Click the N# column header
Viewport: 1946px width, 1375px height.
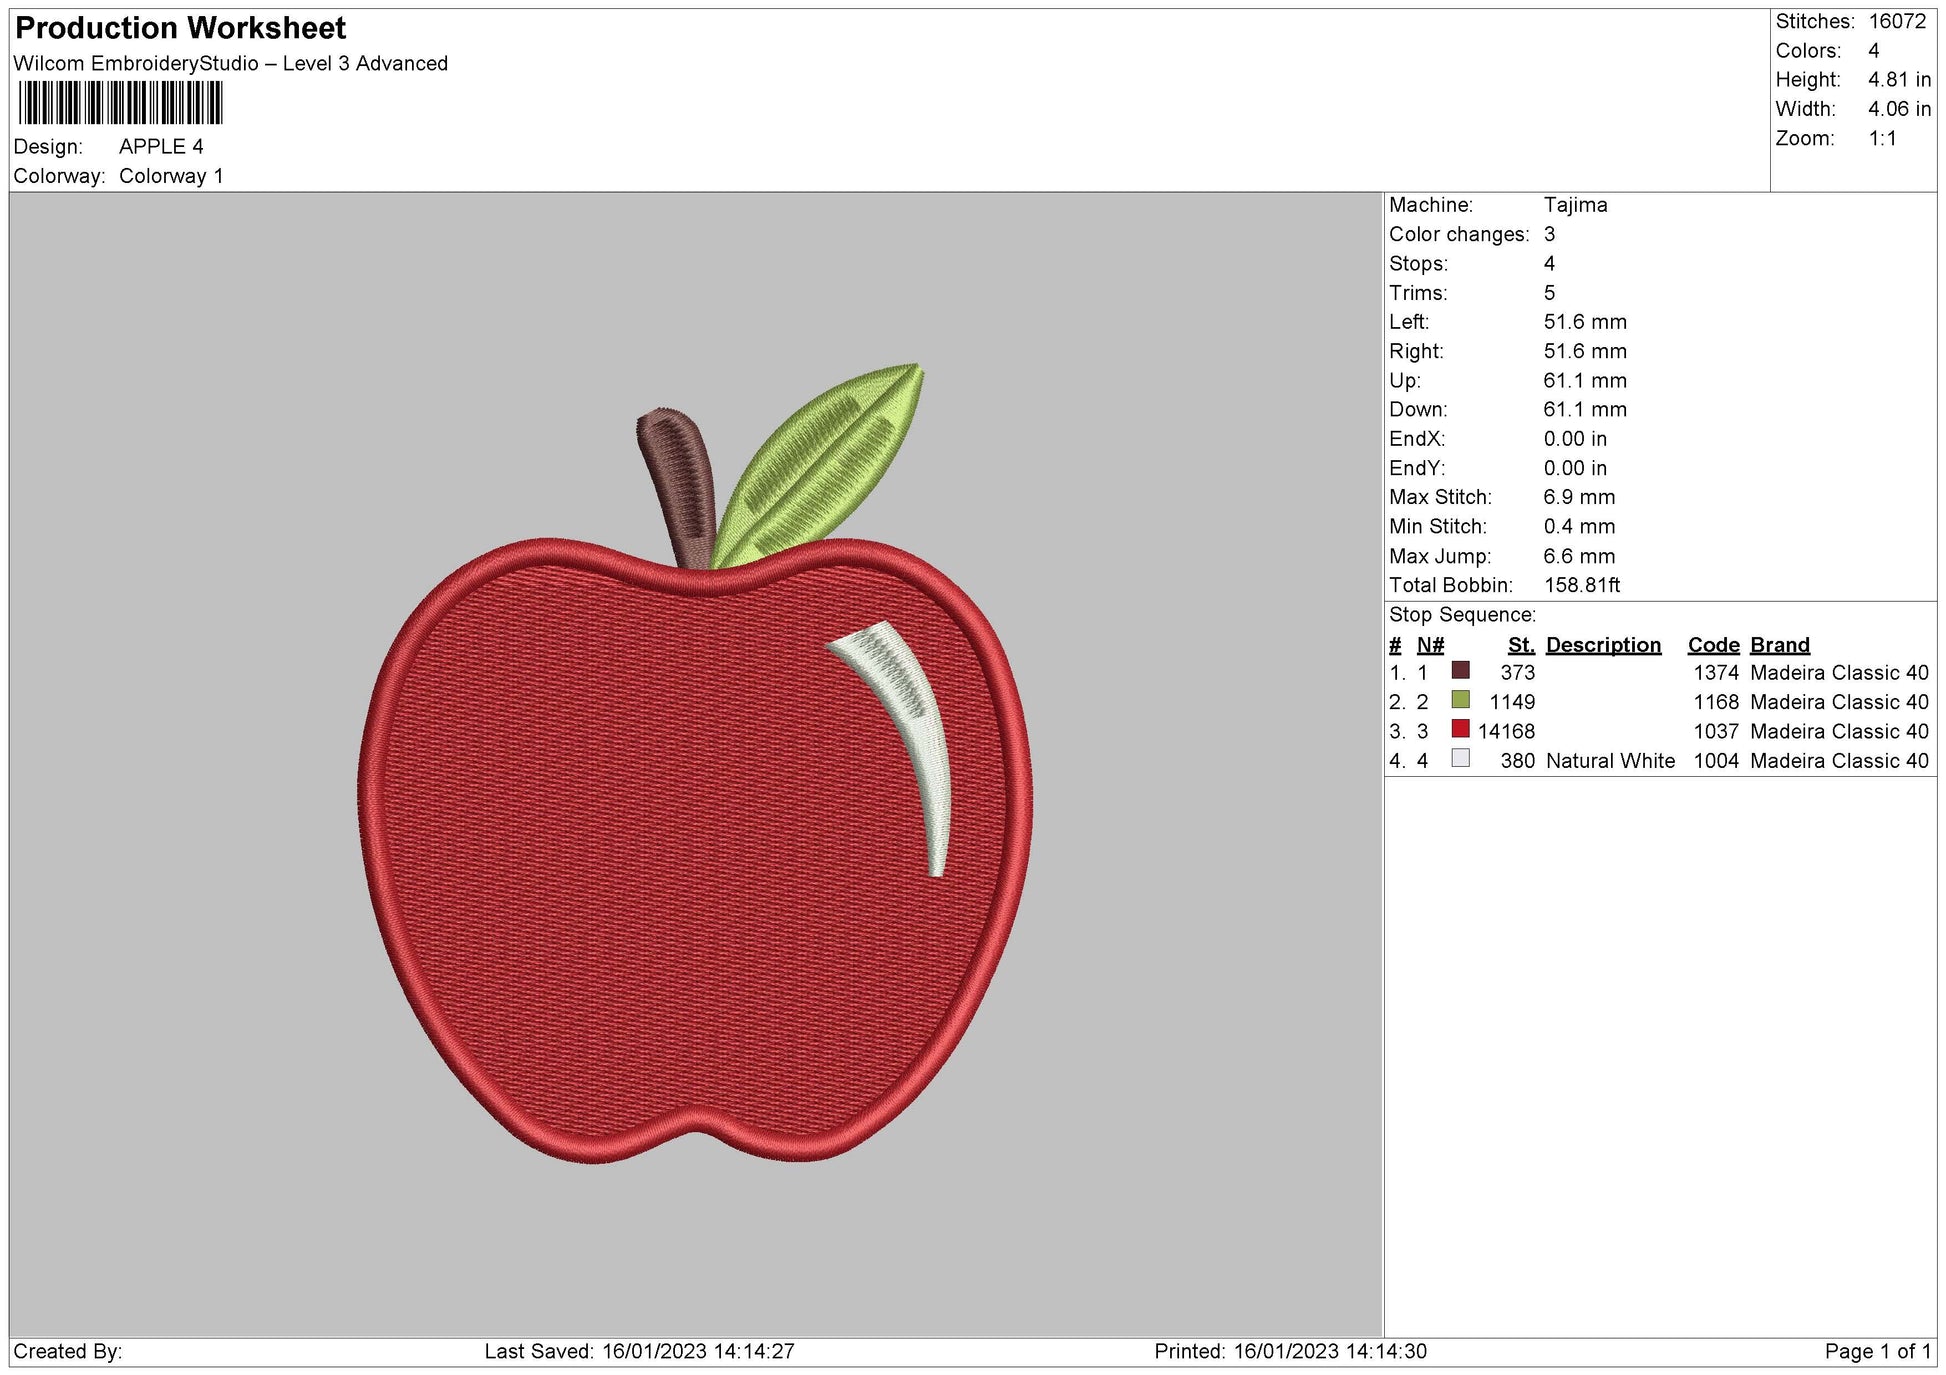(1430, 645)
